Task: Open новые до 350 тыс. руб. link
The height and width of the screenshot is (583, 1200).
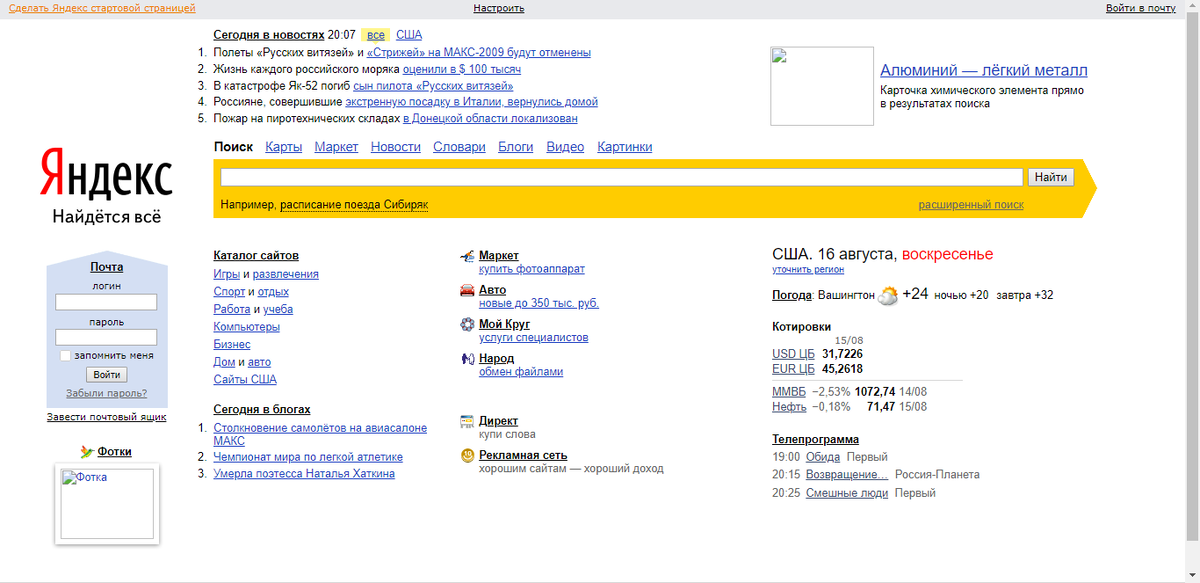Action: [539, 303]
